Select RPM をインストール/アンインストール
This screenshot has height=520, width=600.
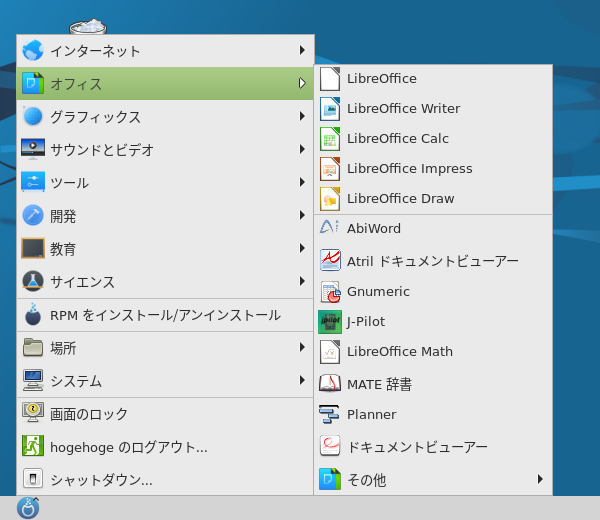pyautogui.click(x=165, y=315)
